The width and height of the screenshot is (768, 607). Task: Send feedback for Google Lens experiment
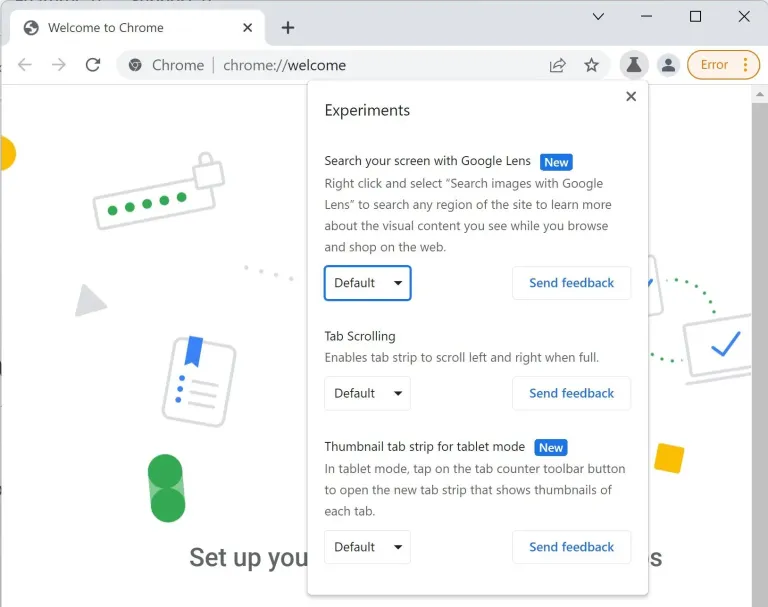click(571, 283)
